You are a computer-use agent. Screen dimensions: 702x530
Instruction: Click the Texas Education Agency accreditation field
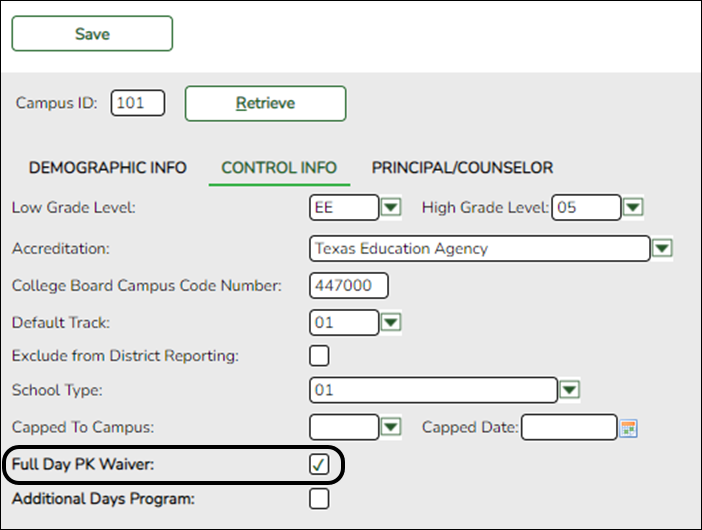479,248
